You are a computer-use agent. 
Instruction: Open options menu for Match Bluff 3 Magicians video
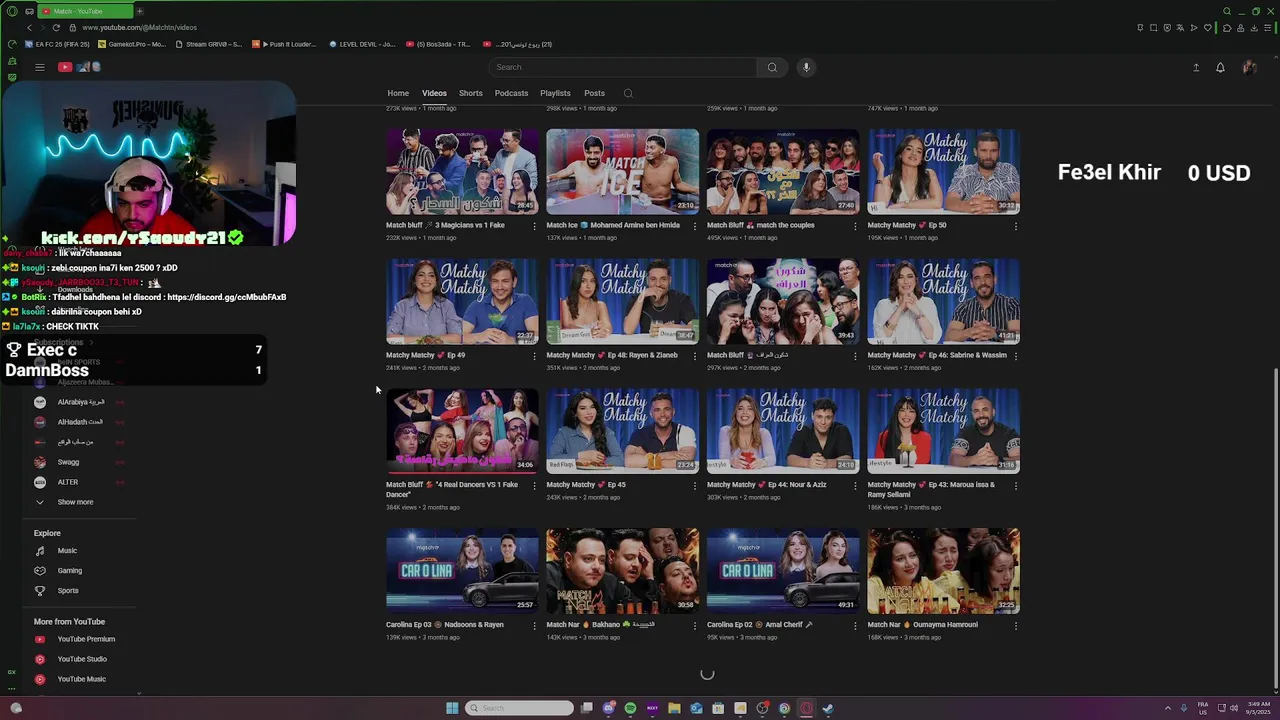pos(534,226)
